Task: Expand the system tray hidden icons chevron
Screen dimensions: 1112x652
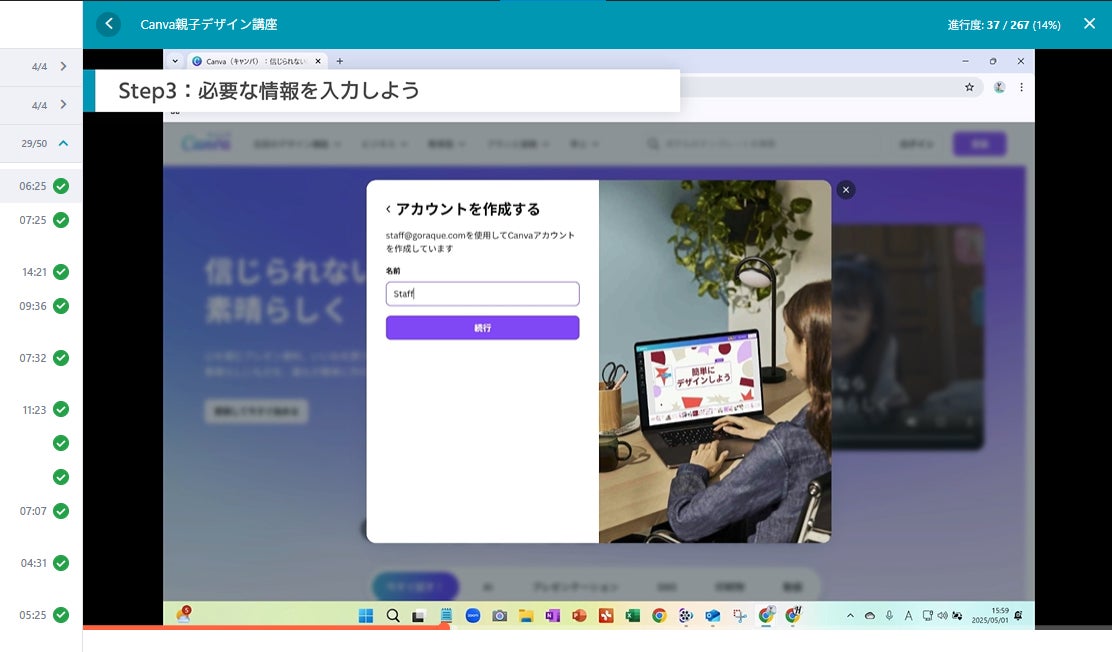Action: click(x=850, y=616)
